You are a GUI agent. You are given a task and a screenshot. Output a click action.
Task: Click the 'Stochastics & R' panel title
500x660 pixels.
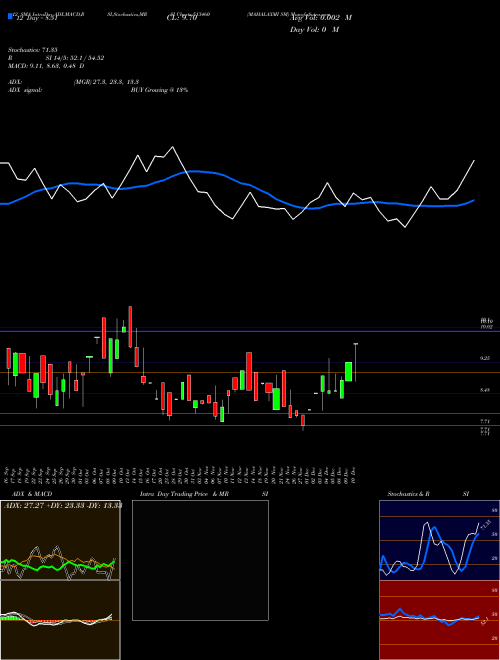[x=410, y=494]
